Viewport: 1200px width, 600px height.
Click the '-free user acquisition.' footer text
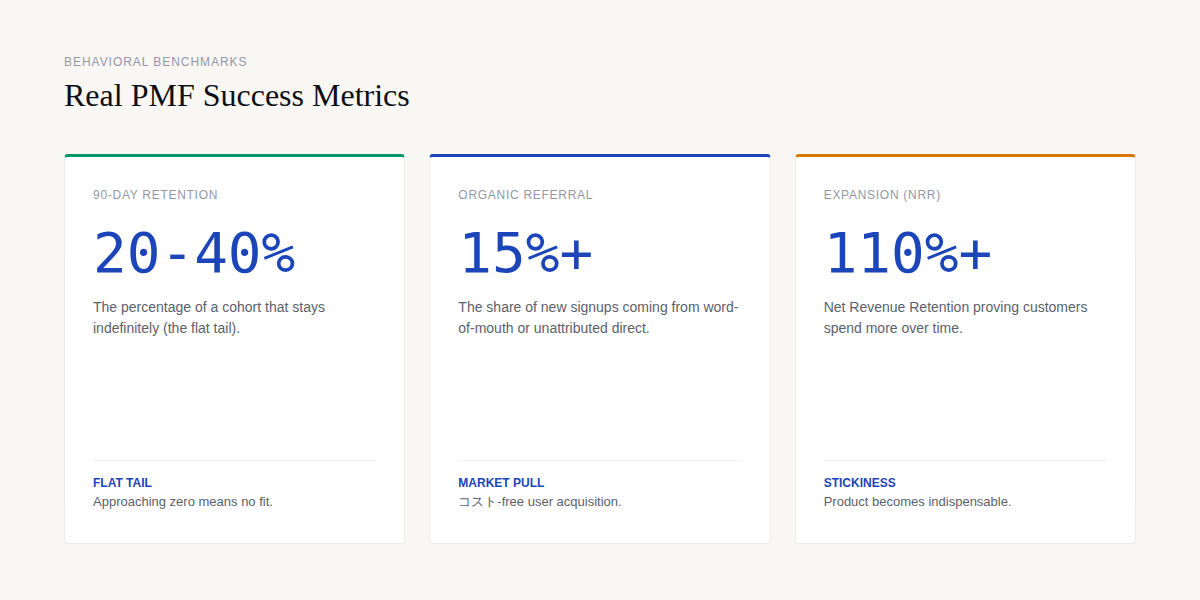pyautogui.click(x=540, y=502)
